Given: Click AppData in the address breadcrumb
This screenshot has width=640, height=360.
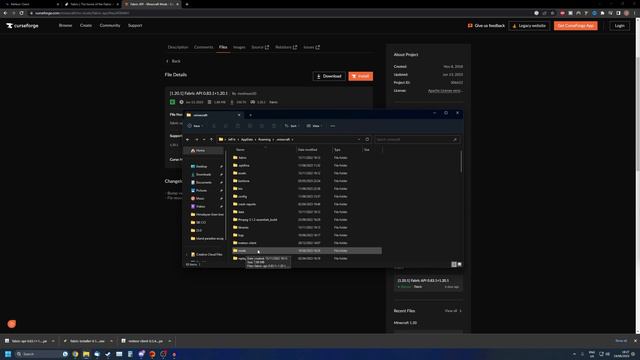Looking at the screenshot, I should point(247,140).
